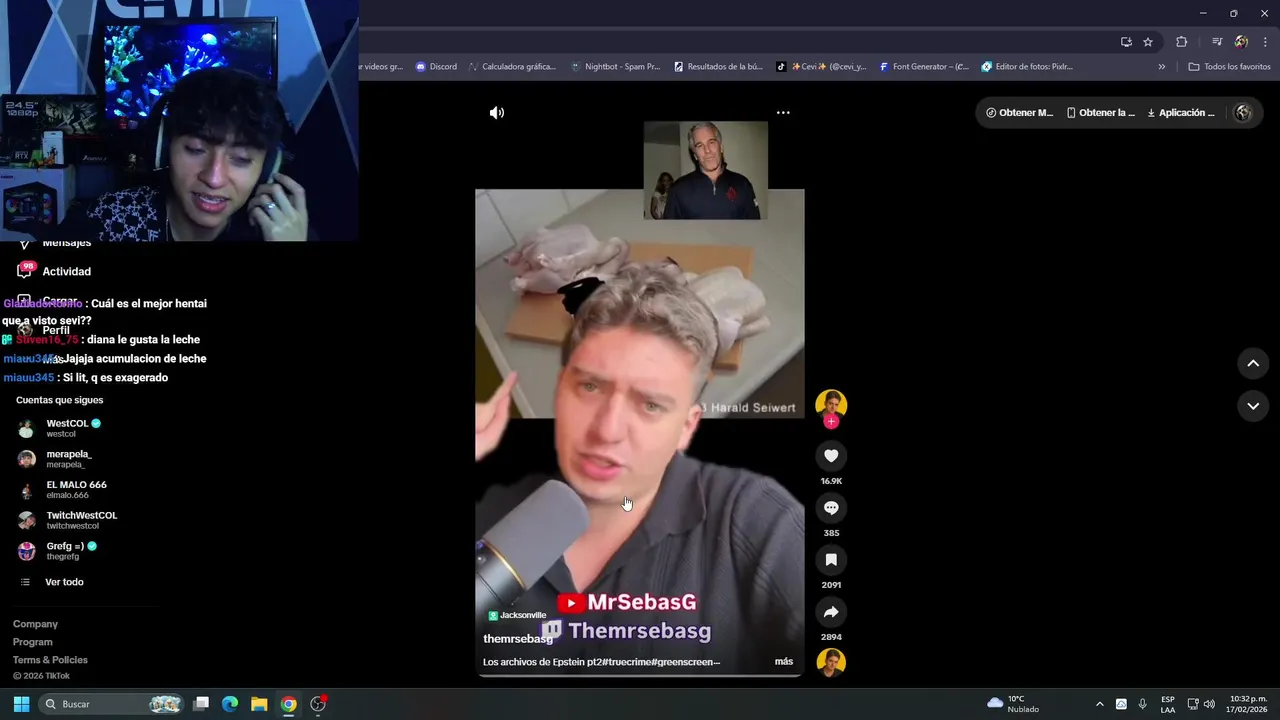This screenshot has height=720, width=1280.
Task: Open the Chrome extensions puzzle icon
Action: pos(1181,42)
